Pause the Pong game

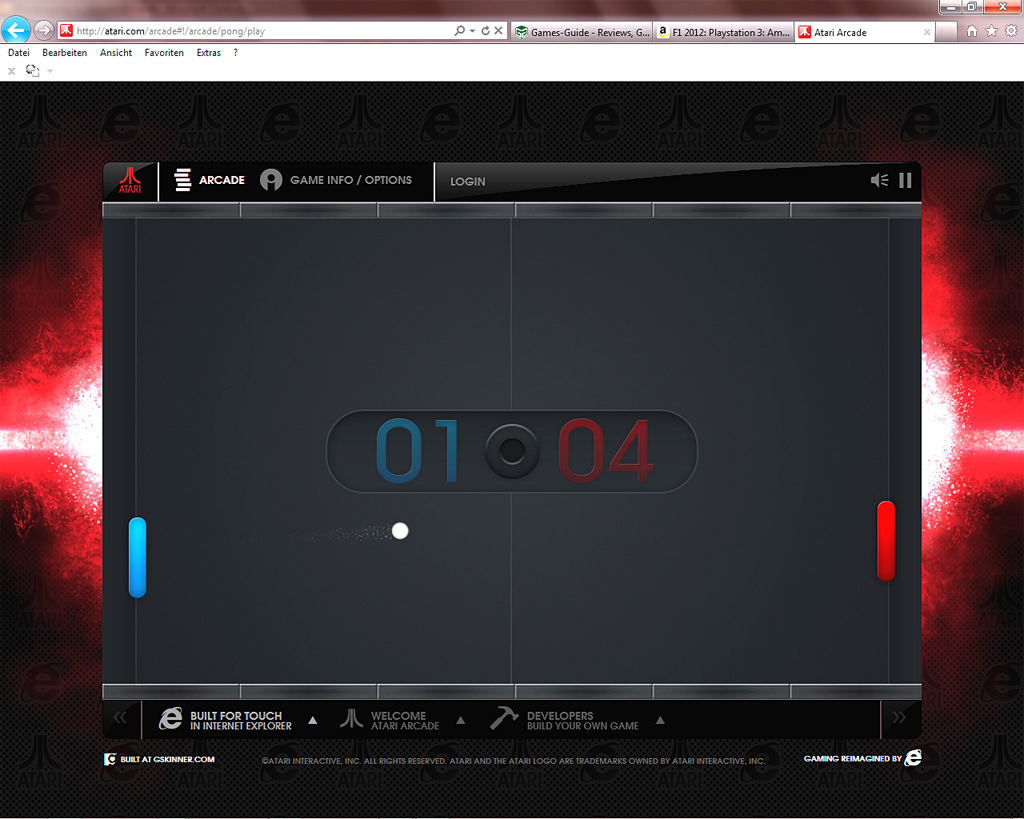[905, 180]
